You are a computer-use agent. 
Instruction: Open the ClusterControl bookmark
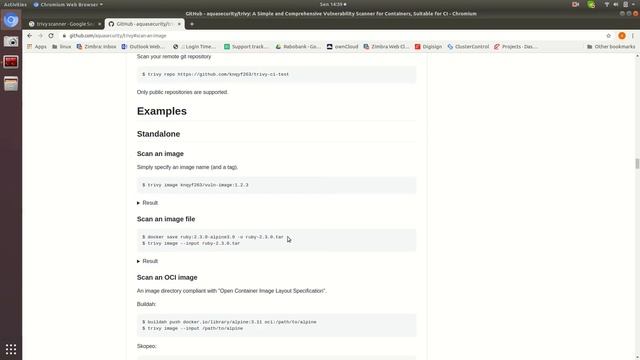click(x=468, y=47)
